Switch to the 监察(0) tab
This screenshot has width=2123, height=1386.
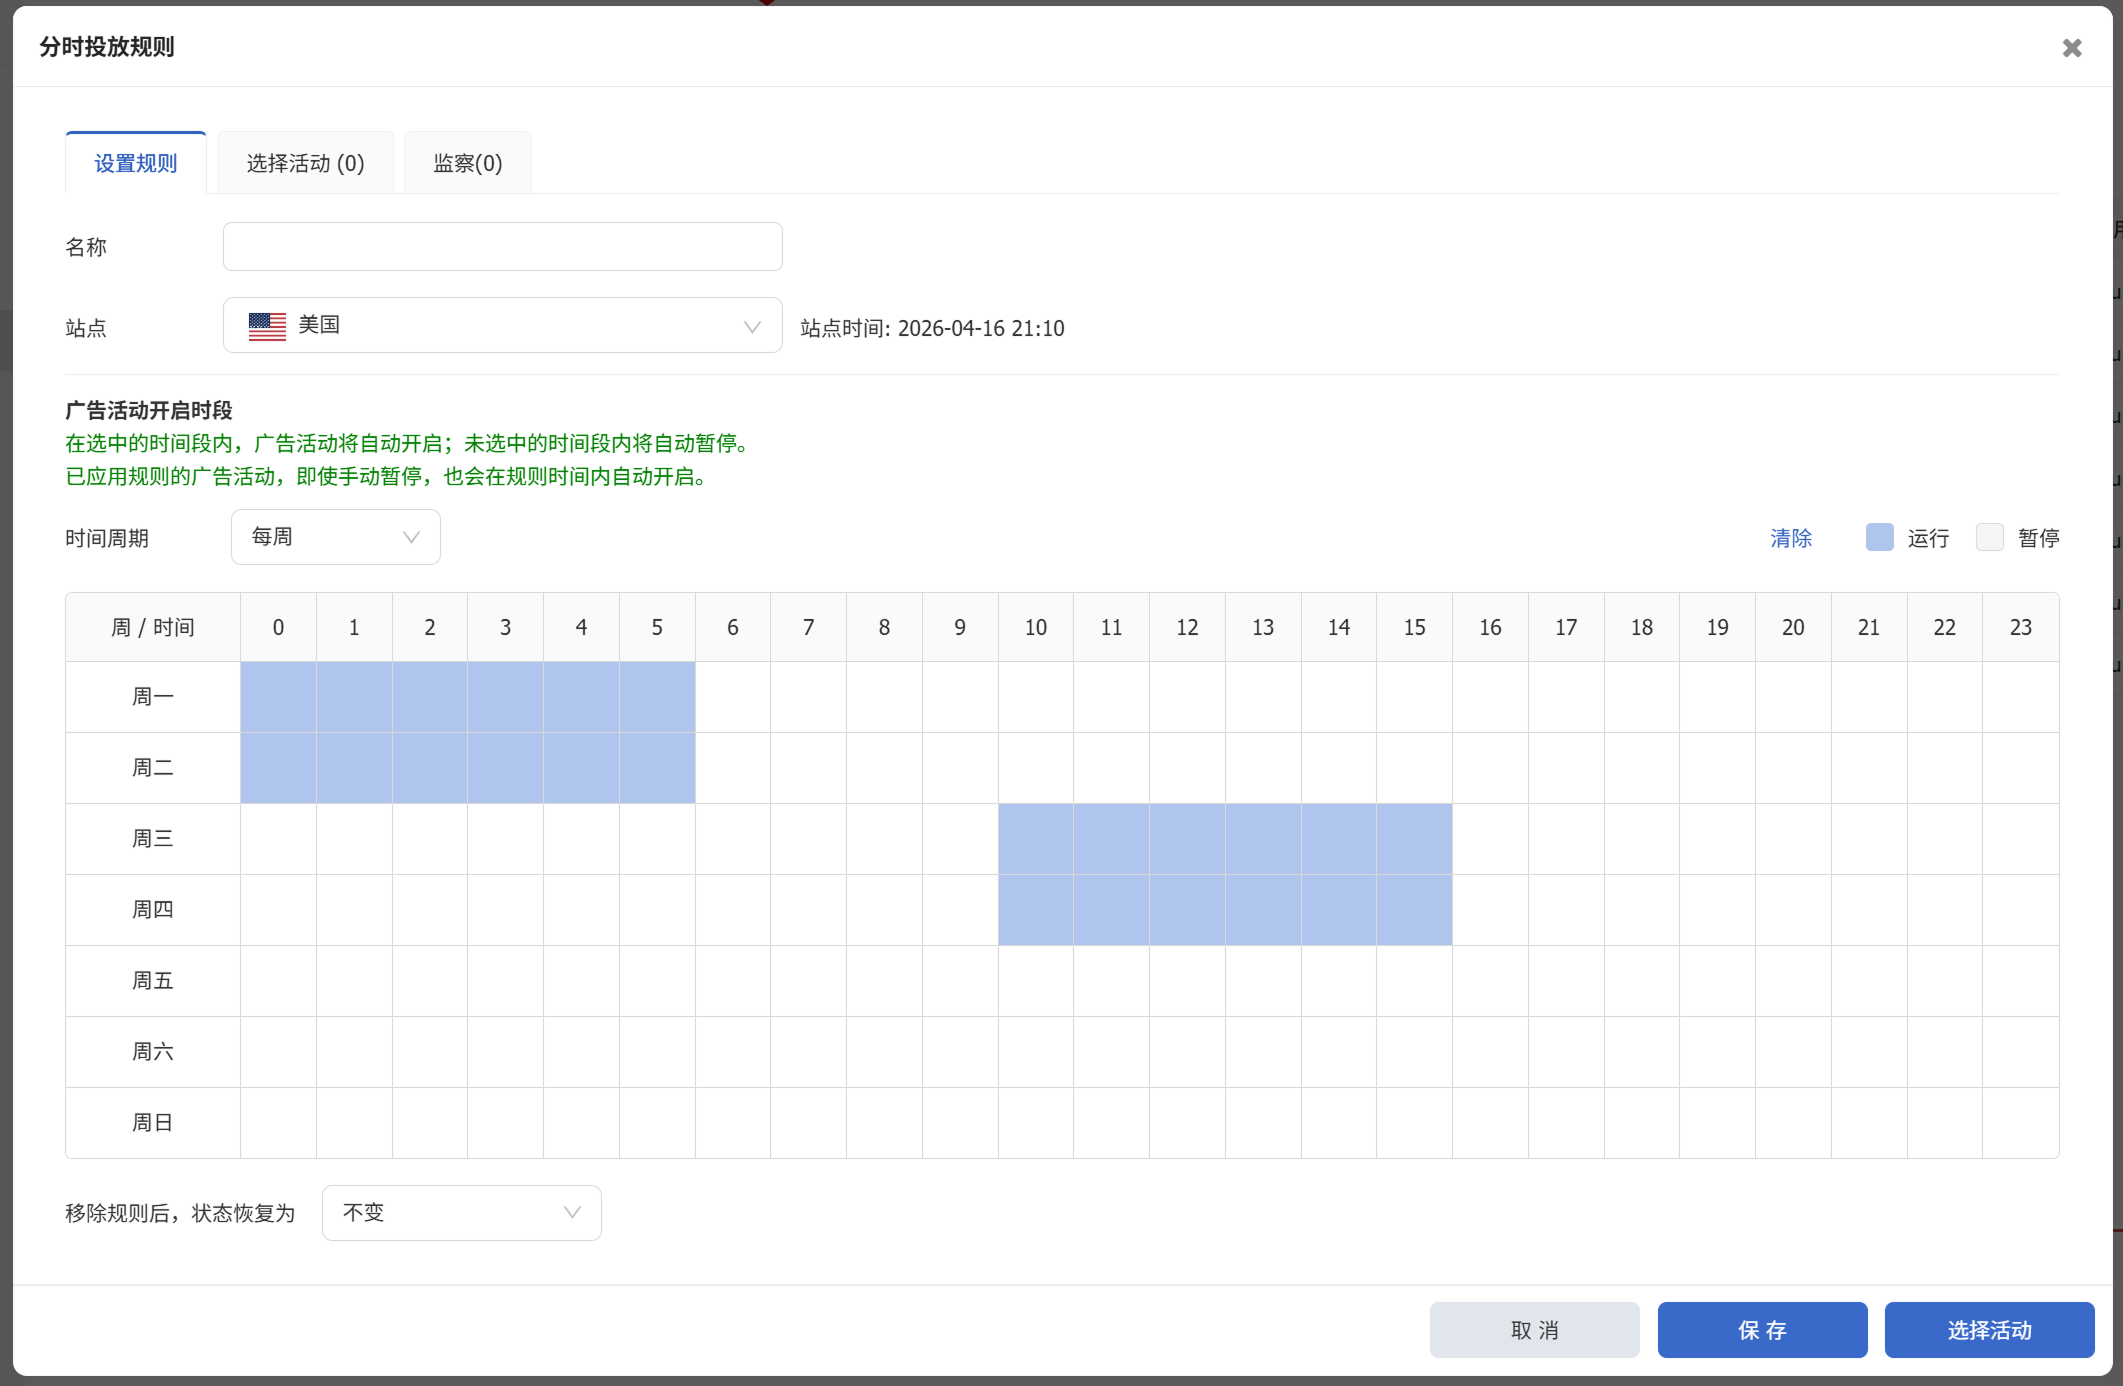pos(467,163)
